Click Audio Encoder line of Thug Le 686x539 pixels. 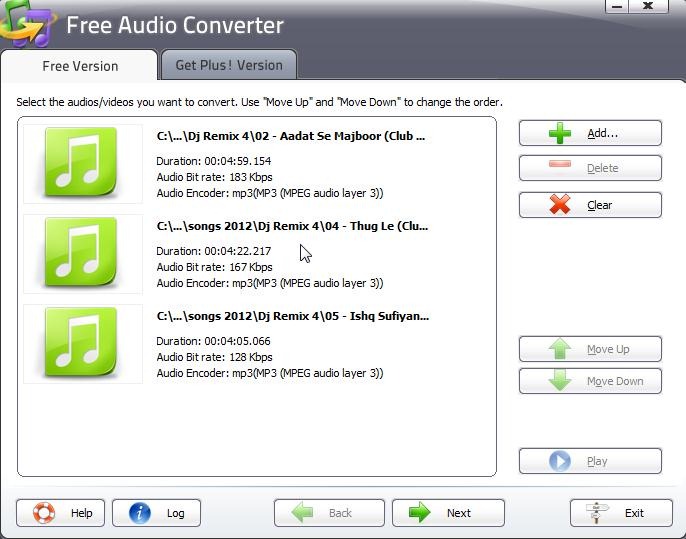click(270, 284)
